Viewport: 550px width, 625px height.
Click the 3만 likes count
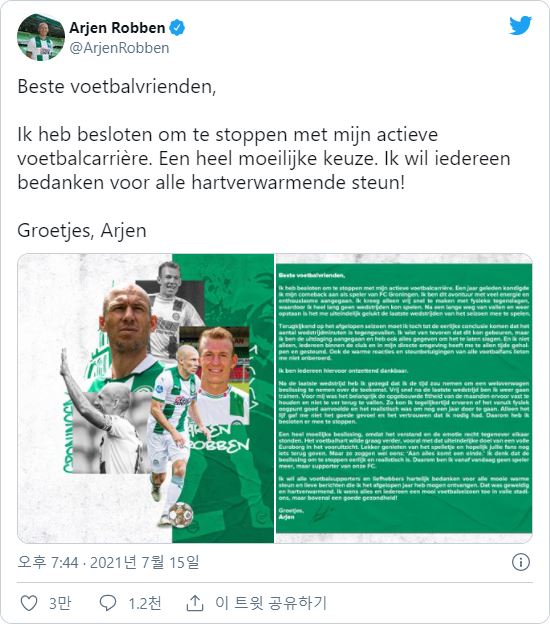pos(60,603)
